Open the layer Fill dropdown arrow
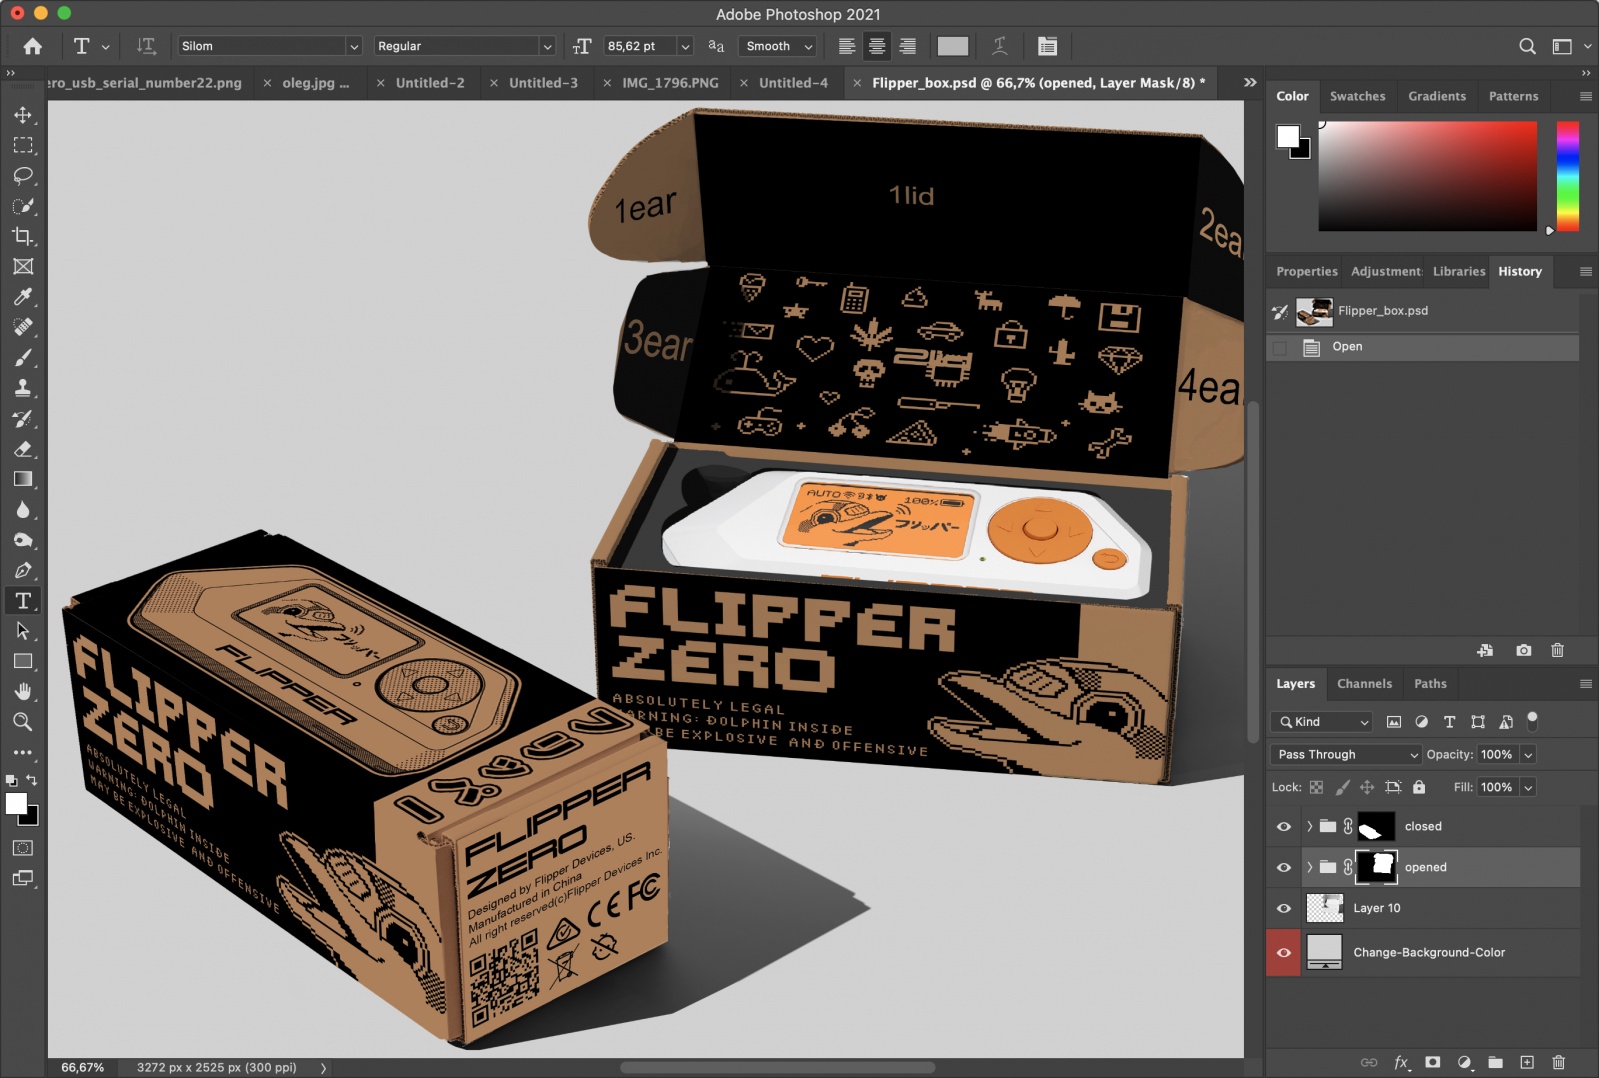The height and width of the screenshot is (1078, 1599). [1528, 787]
